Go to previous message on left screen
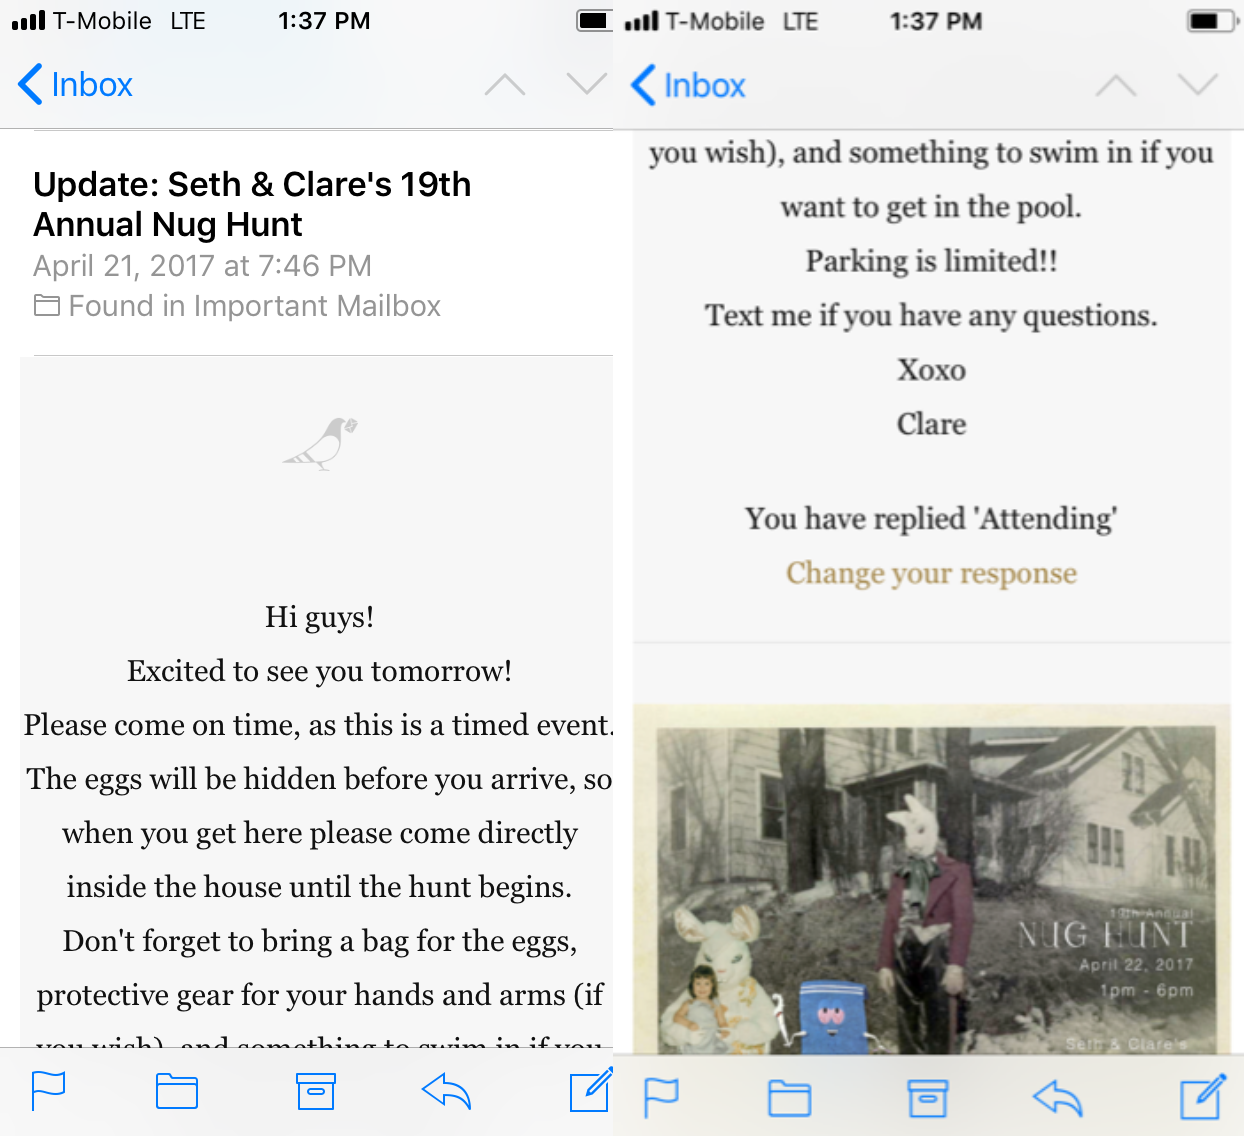 pos(505,85)
